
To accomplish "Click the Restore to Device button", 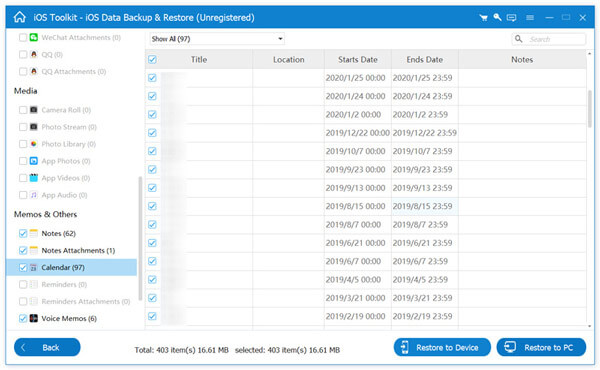I will 442,347.
